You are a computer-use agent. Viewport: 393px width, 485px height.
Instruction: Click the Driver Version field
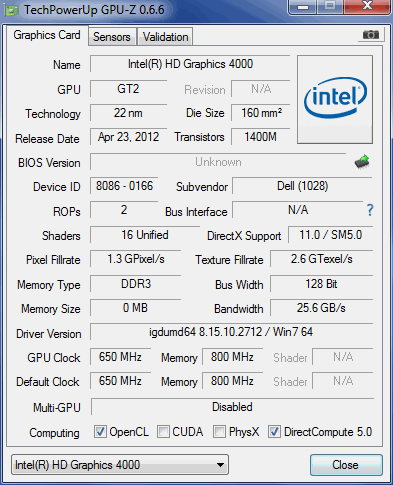tap(231, 332)
